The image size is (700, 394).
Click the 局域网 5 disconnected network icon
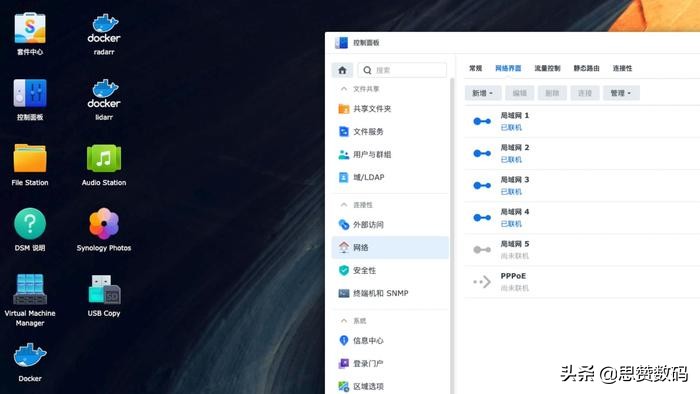[x=482, y=250]
